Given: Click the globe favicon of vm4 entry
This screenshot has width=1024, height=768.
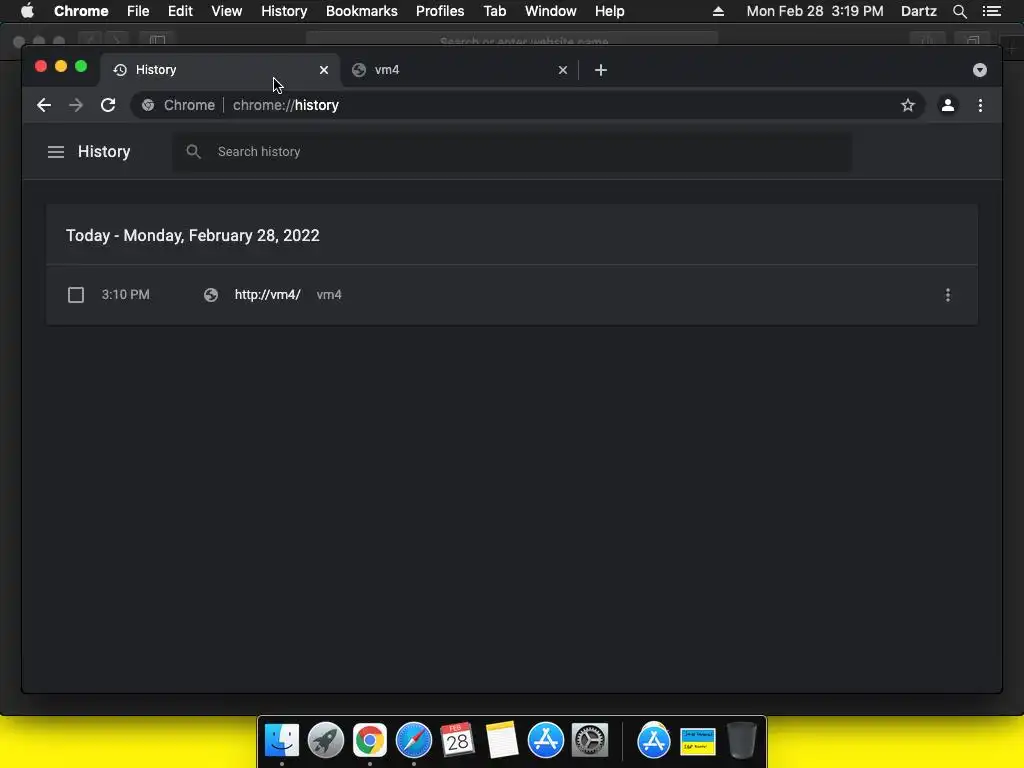Looking at the screenshot, I should 211,295.
